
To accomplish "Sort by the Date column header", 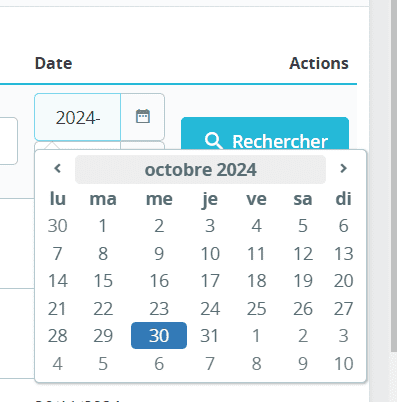I will tap(53, 63).
